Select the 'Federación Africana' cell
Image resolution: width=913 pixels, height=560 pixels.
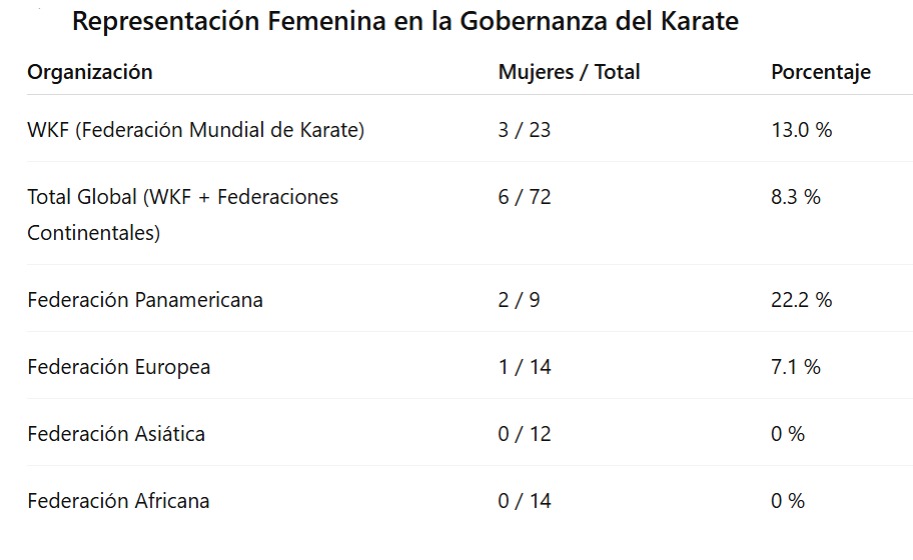click(x=118, y=501)
